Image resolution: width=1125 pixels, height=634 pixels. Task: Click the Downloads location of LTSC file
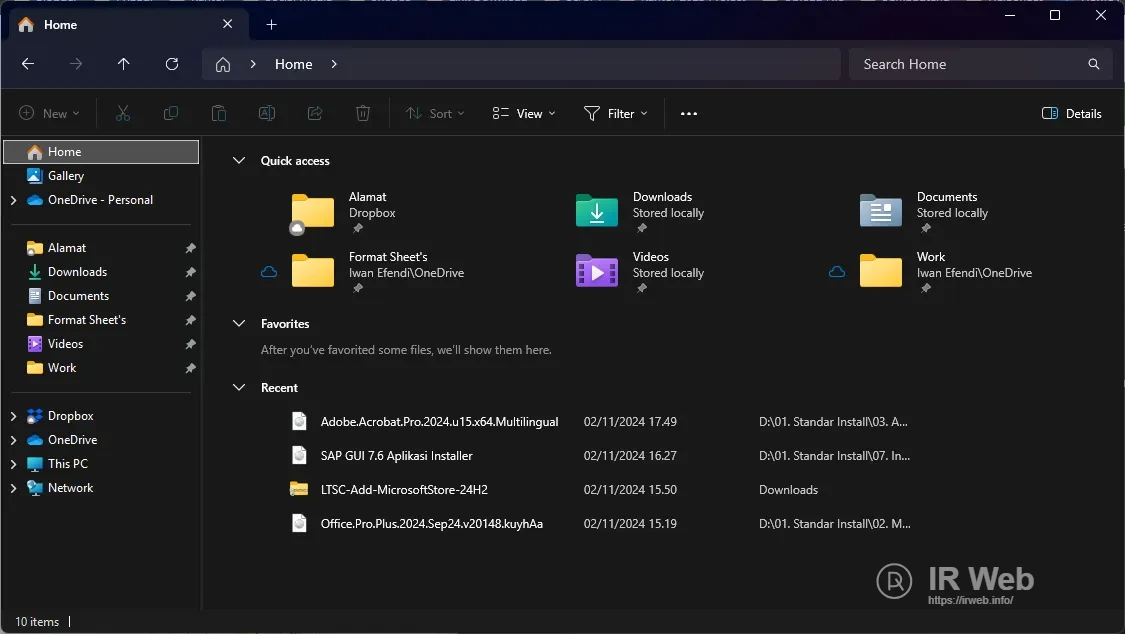788,490
